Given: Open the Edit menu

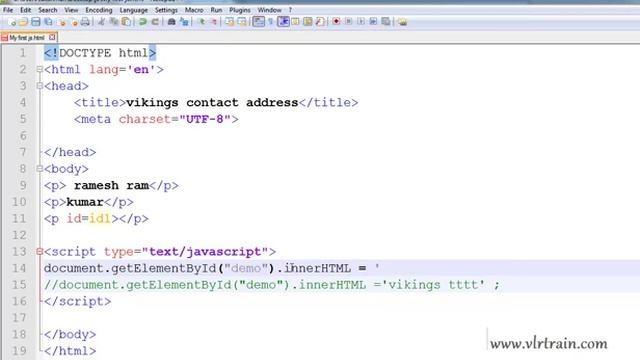Looking at the screenshot, I should pos(25,10).
